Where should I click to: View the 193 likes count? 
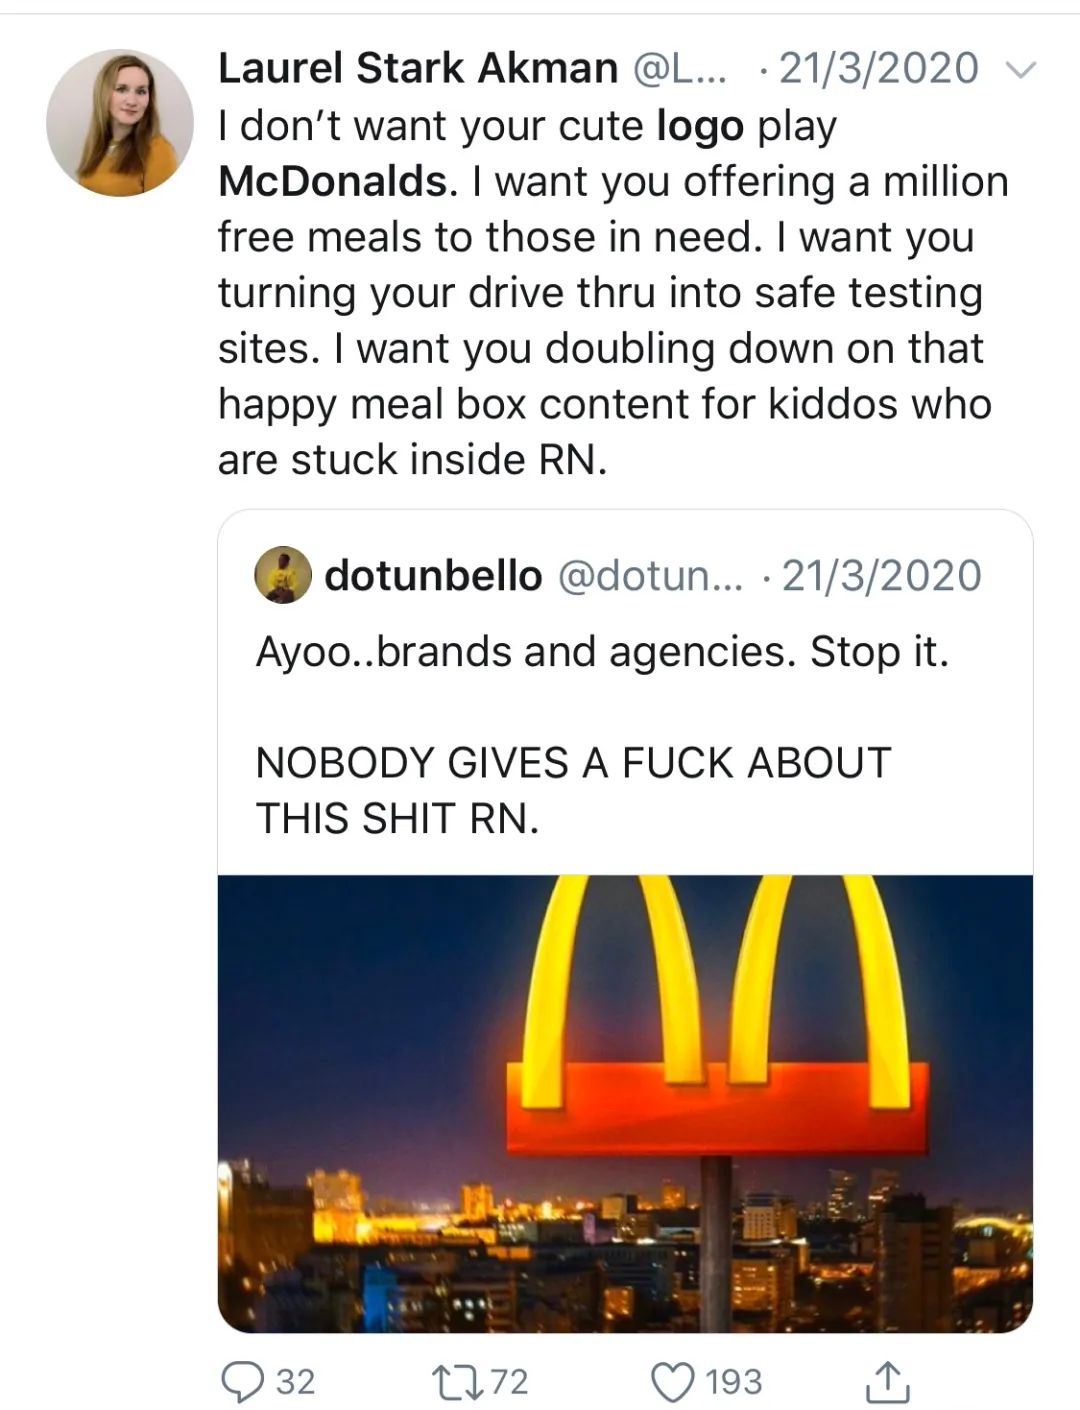734,1382
